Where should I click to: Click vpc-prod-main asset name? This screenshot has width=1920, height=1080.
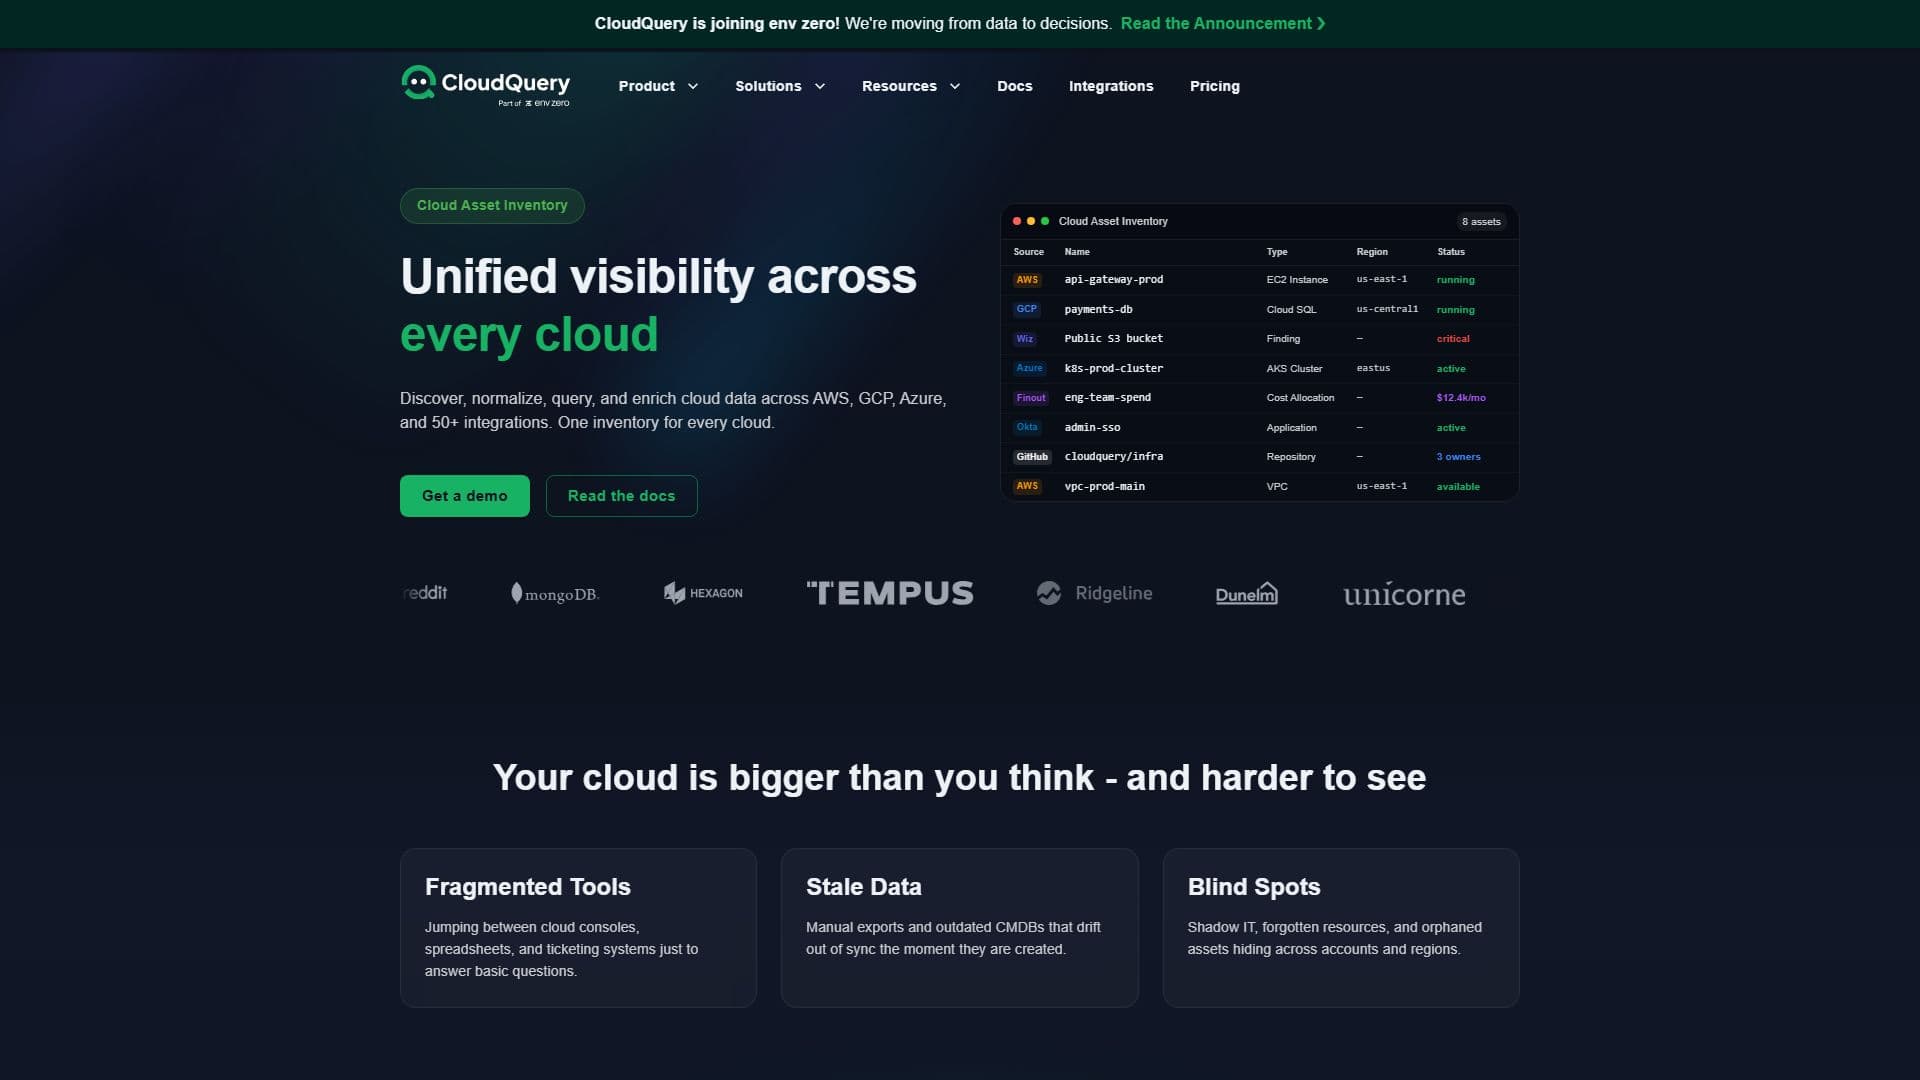1105,487
